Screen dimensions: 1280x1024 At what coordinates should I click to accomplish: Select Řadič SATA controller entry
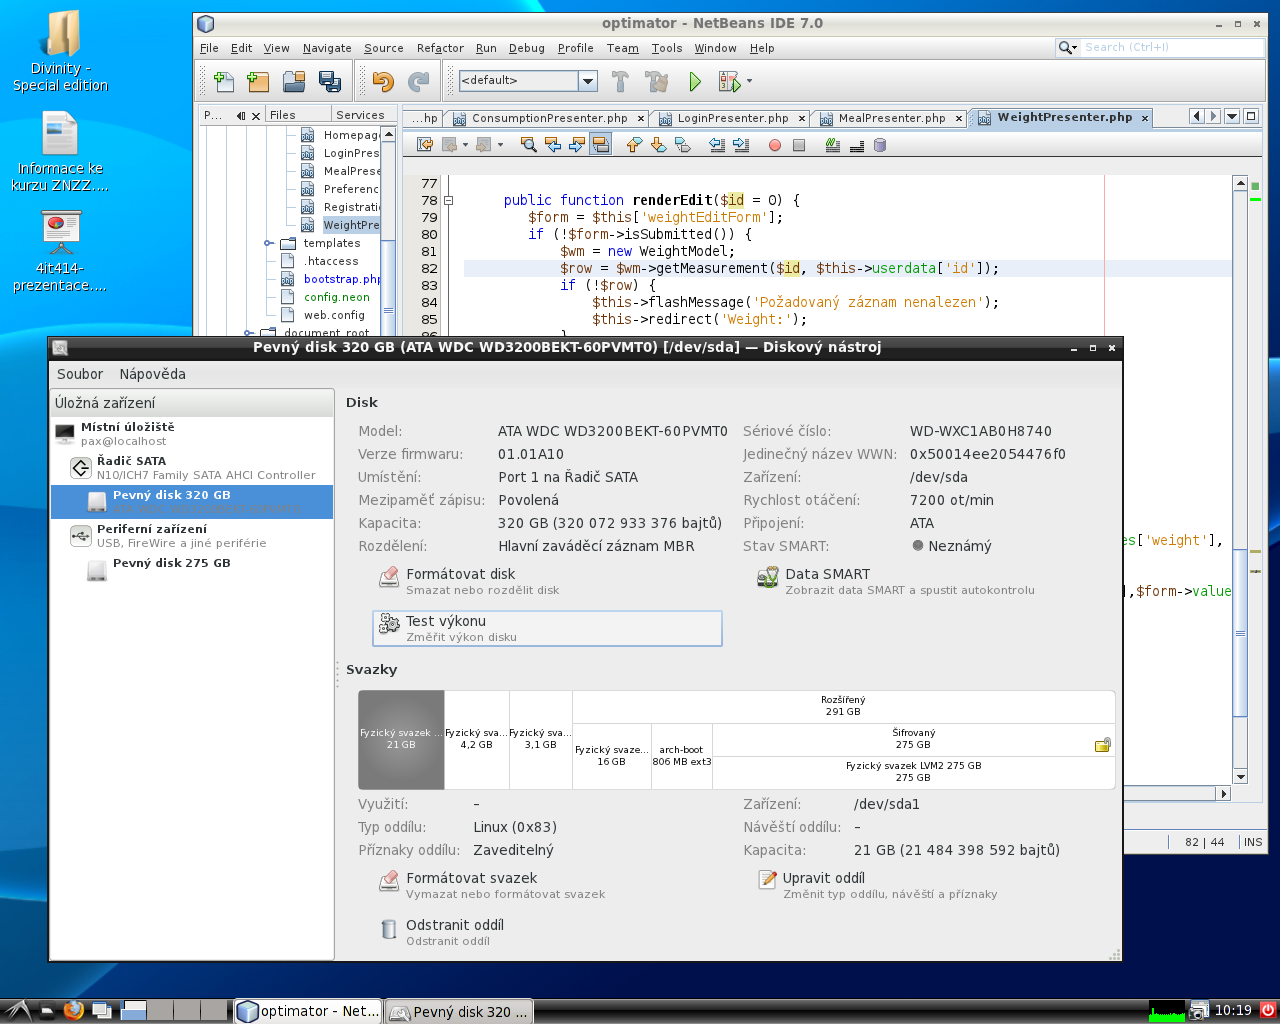click(193, 468)
